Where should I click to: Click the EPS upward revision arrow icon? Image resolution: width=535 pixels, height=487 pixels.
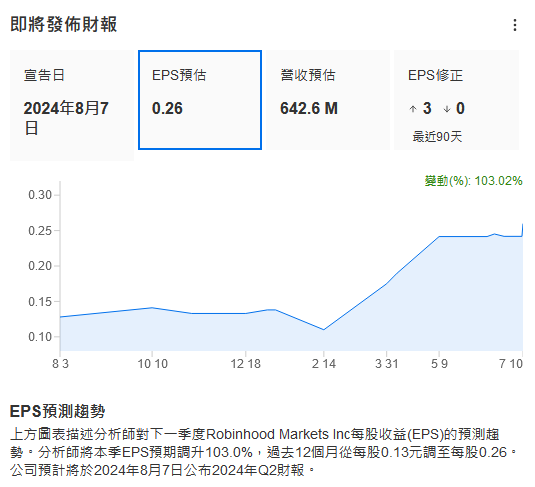pos(413,109)
